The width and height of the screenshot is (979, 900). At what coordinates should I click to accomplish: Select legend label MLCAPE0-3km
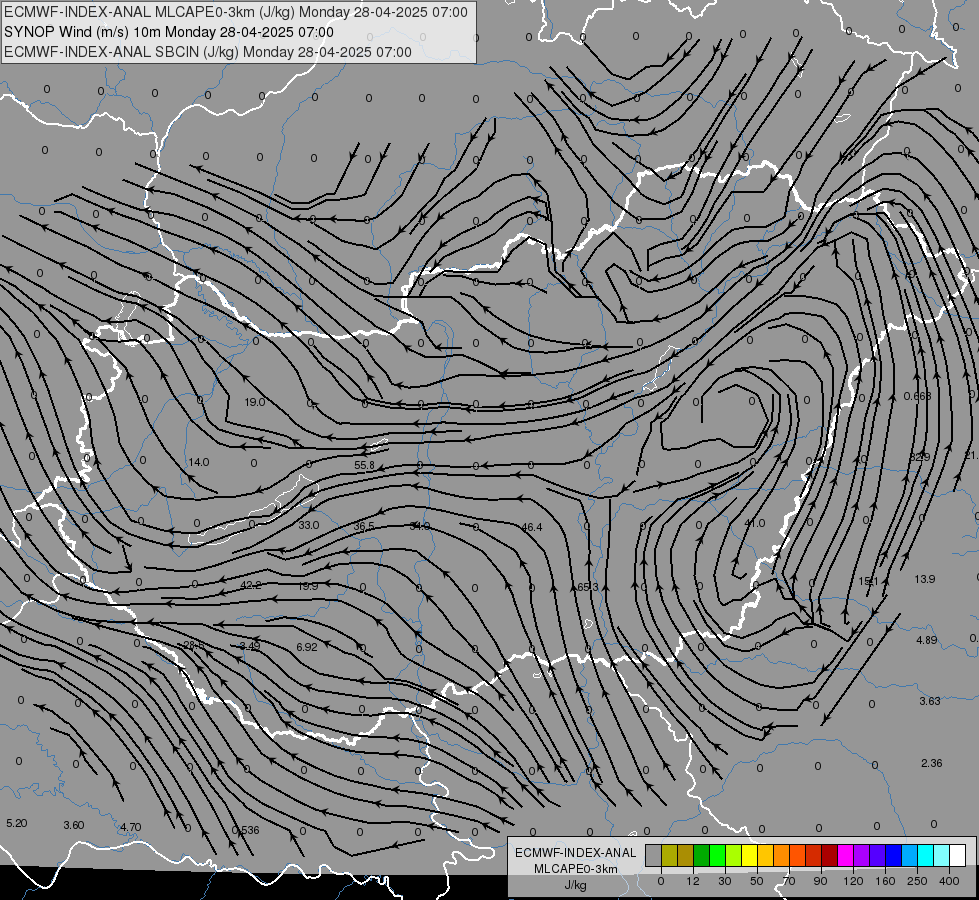coord(575,869)
